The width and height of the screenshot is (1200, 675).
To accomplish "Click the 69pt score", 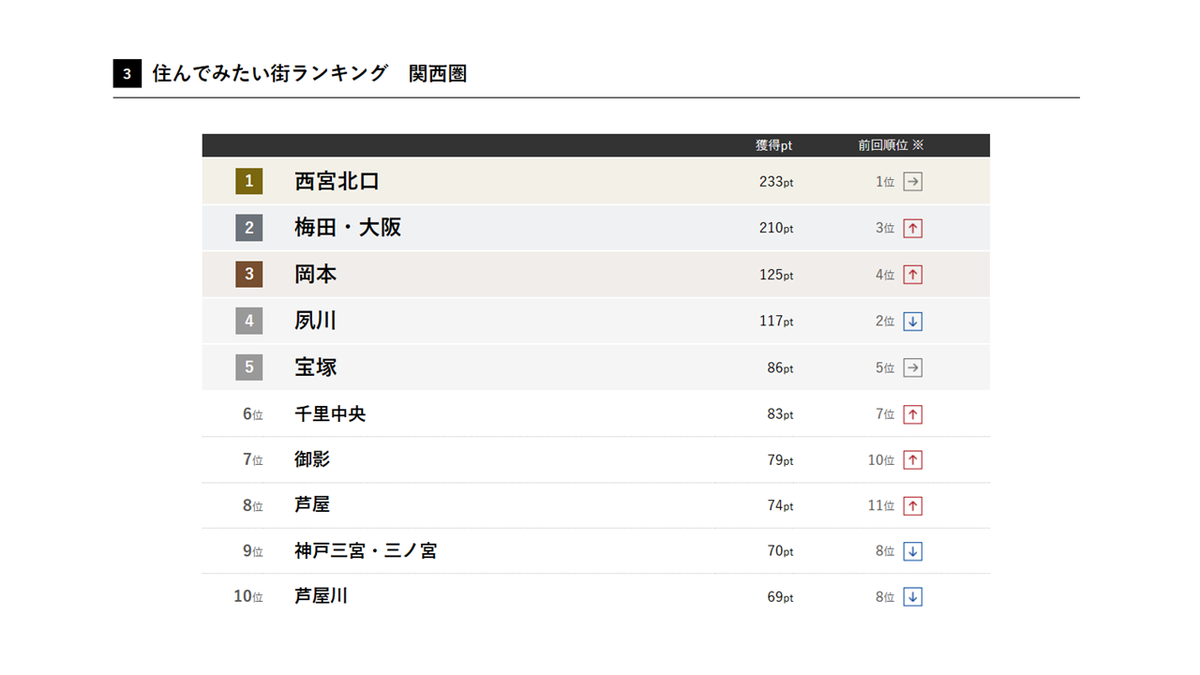I will [x=780, y=597].
